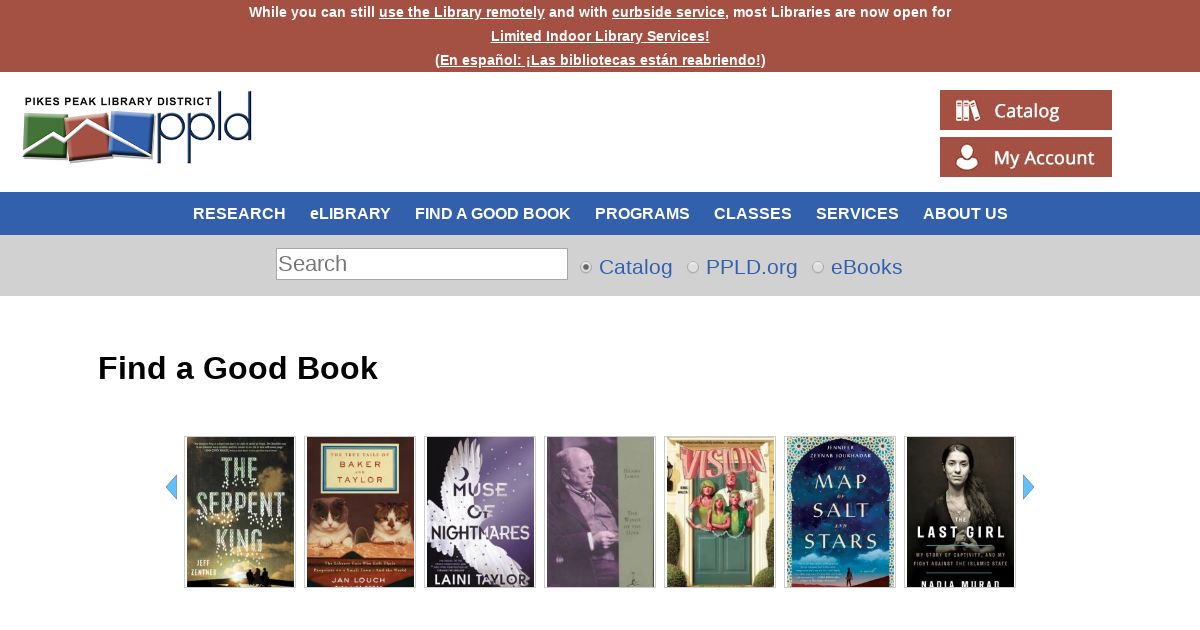Show previous books with left carousel arrow
The width and height of the screenshot is (1200, 630).
[x=171, y=487]
